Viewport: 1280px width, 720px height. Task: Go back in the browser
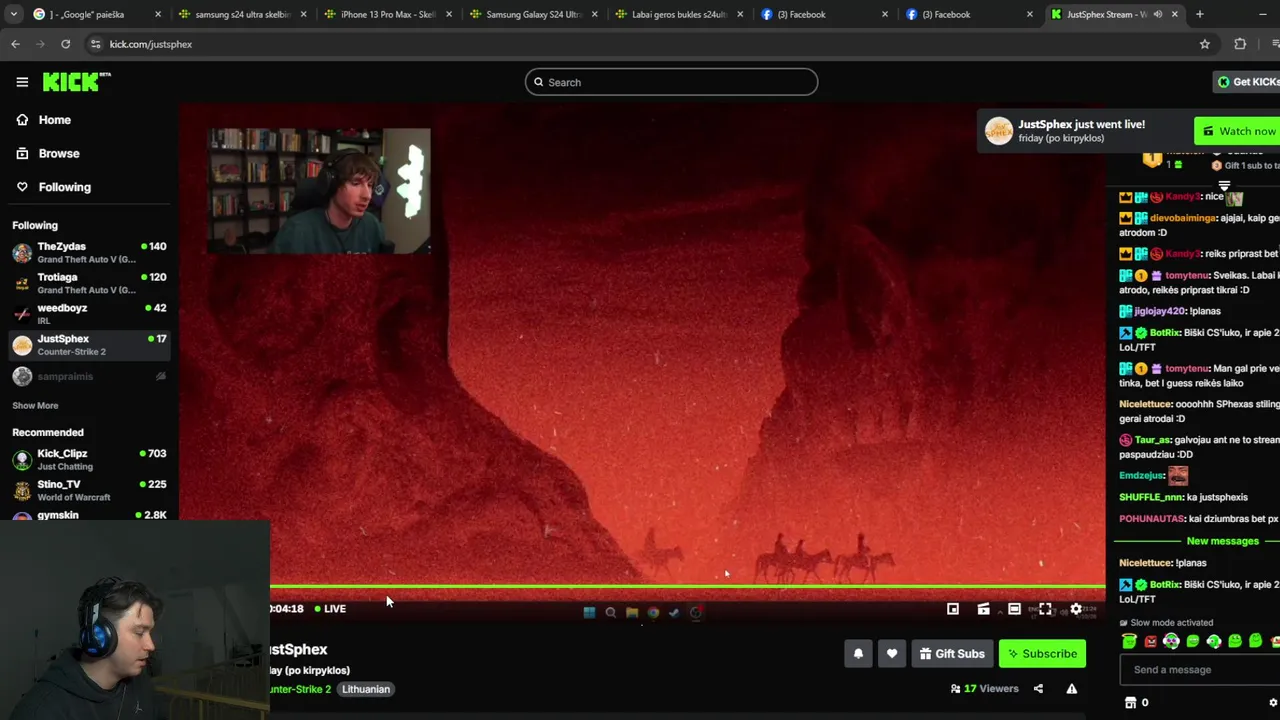tap(15, 44)
